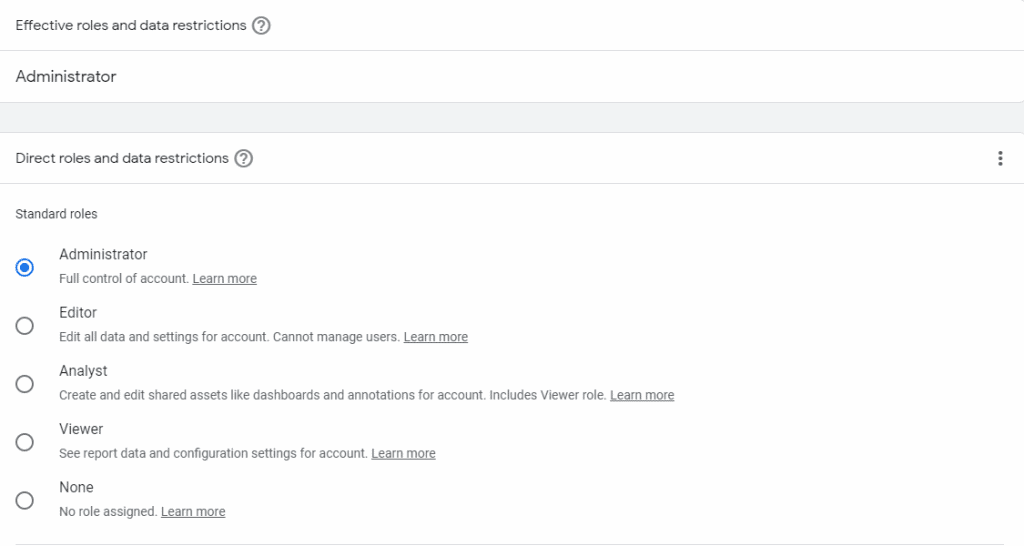Click the 'None' role label text
Viewport: 1024px width, 546px height.
(76, 487)
